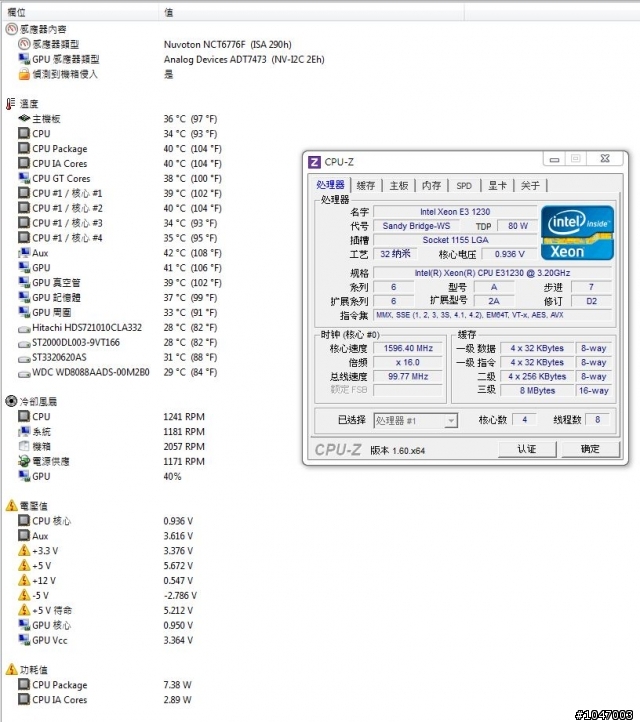Click the motherboard temperature row icon
640x723 pixels.
24,119
